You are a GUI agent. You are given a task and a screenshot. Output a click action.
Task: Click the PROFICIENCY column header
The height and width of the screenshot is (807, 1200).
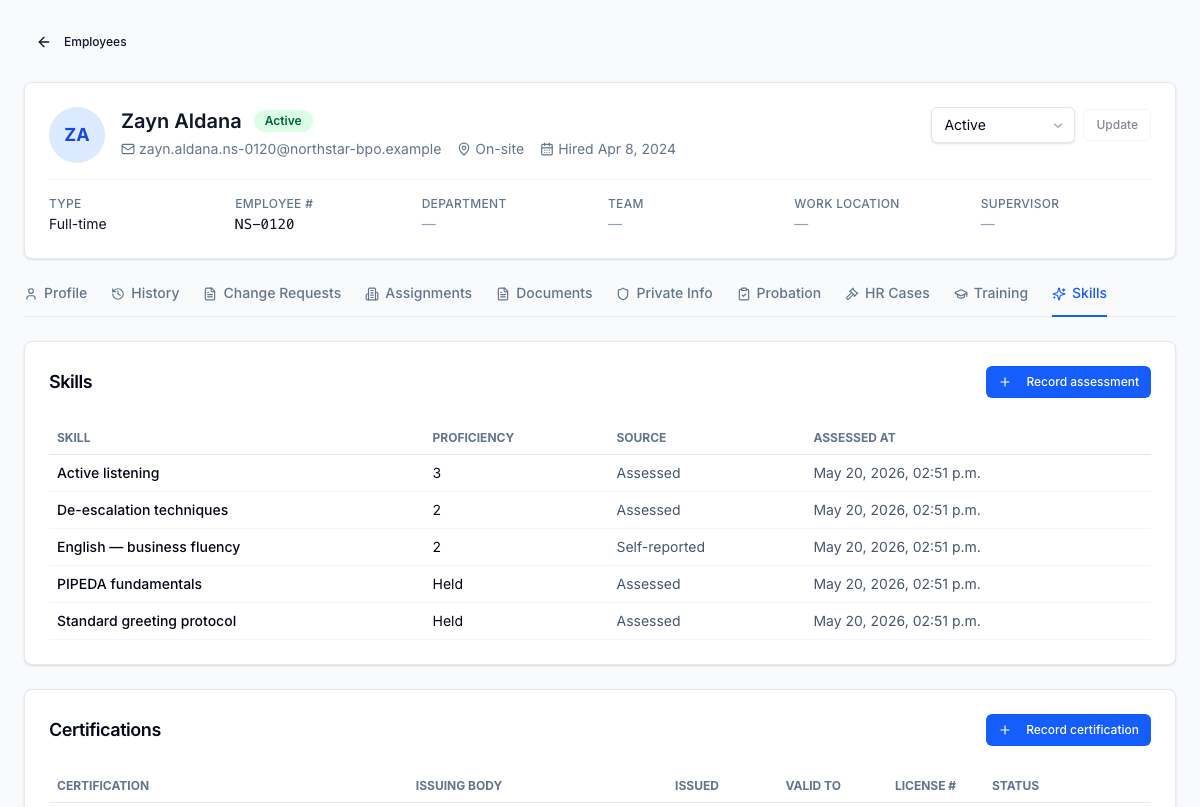[473, 438]
